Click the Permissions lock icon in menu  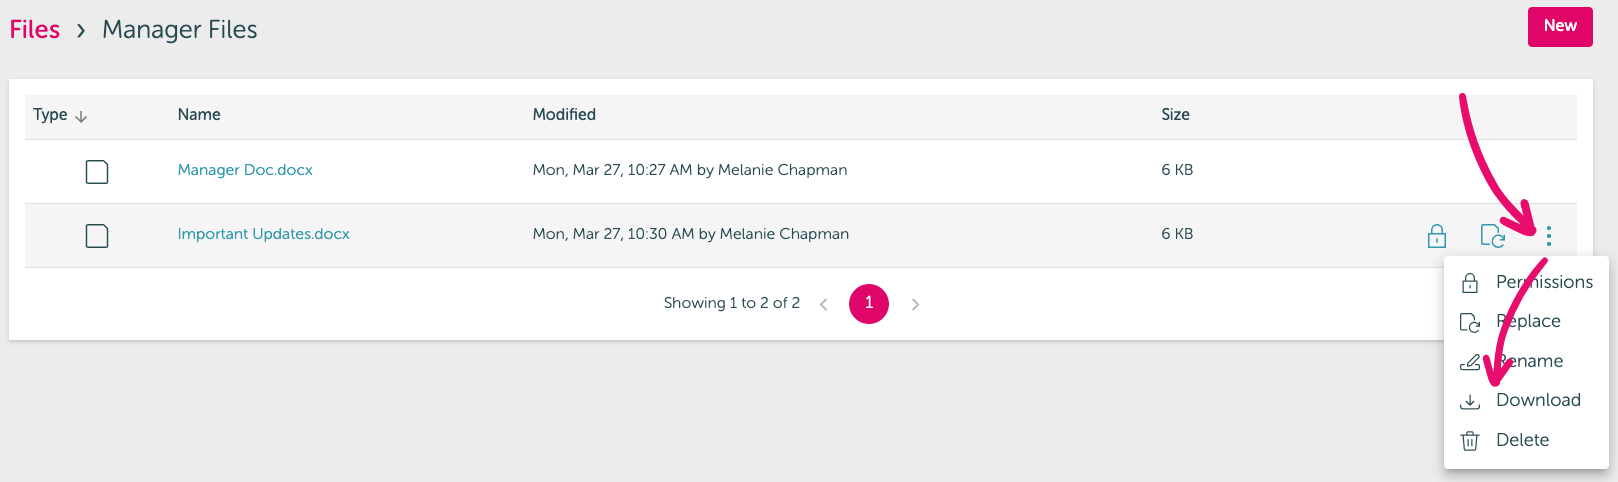tap(1470, 283)
